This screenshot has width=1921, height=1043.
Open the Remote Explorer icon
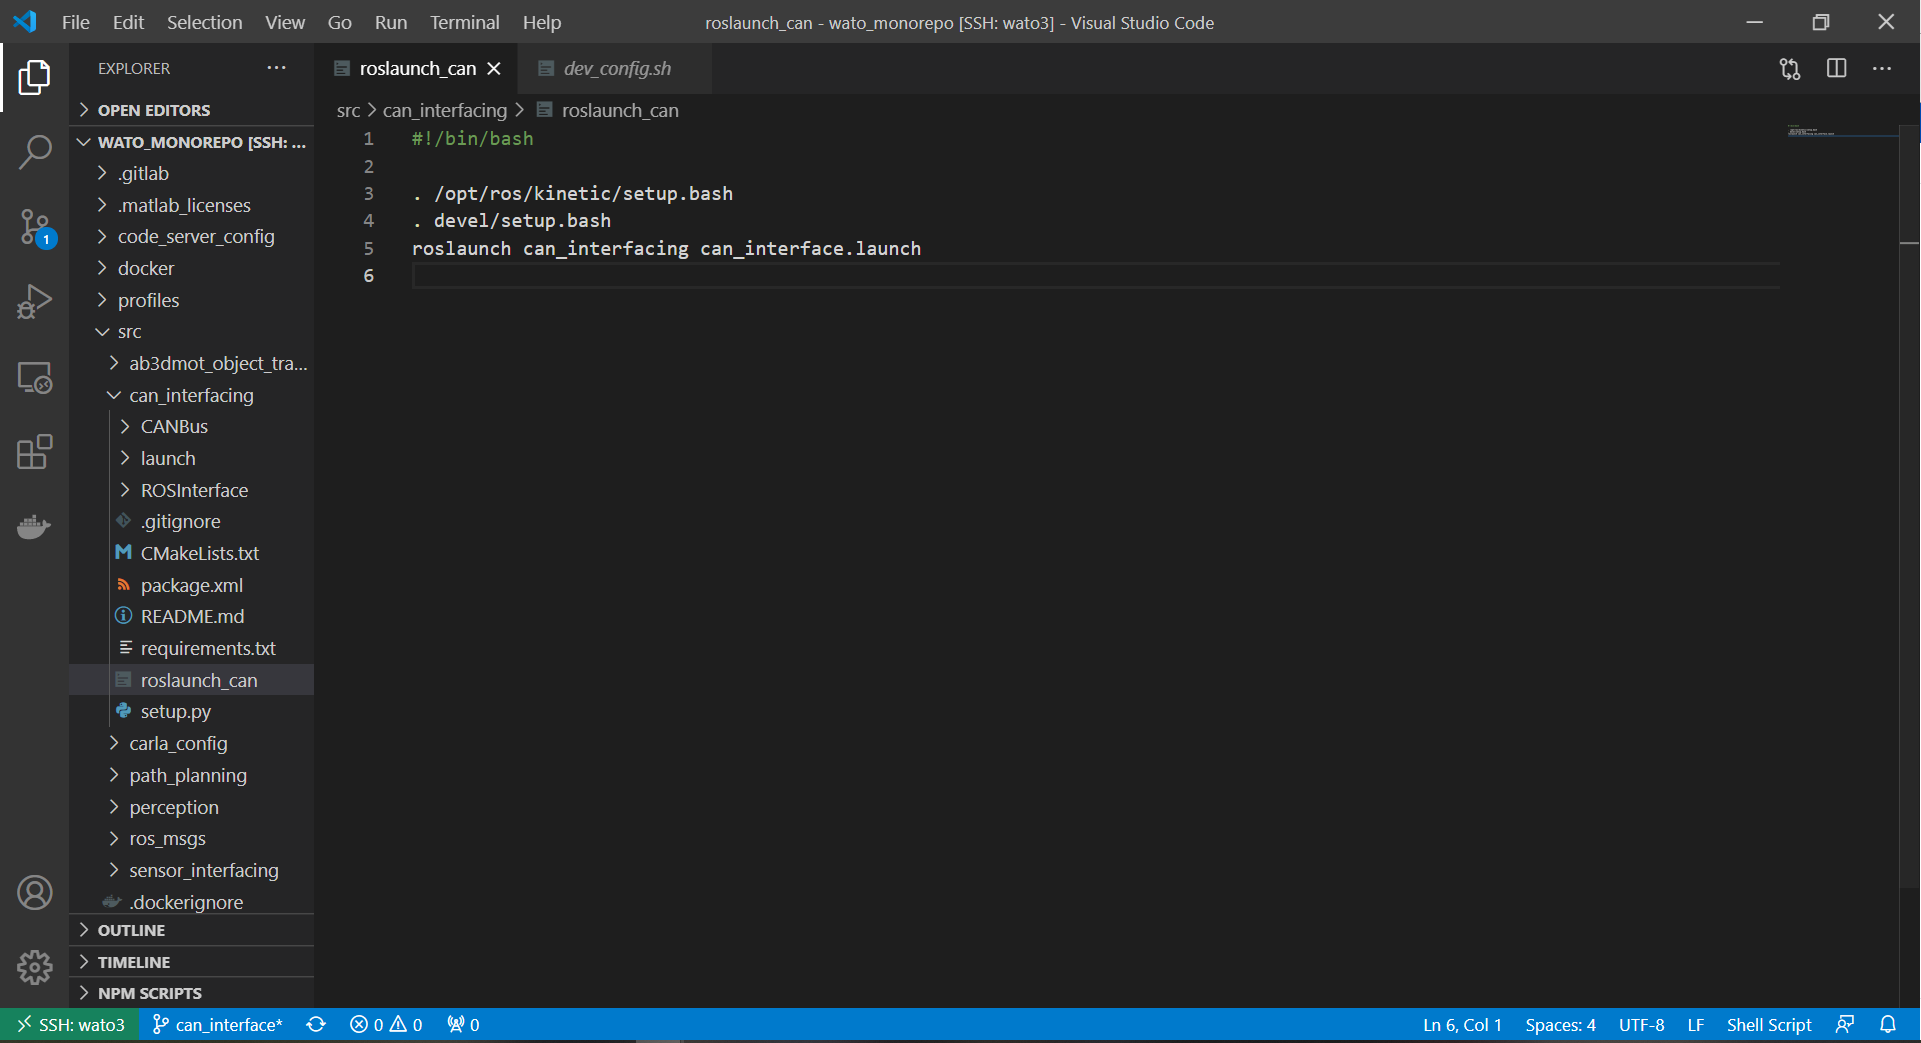pos(34,377)
